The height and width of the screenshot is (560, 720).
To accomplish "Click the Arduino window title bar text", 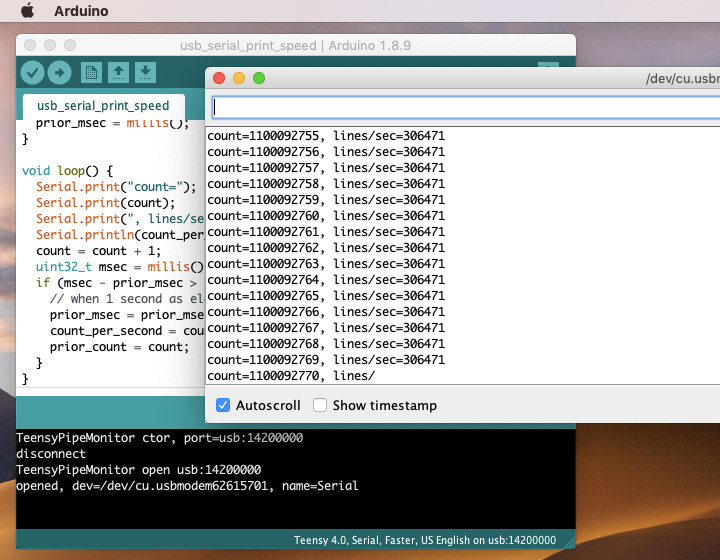I will (295, 45).
